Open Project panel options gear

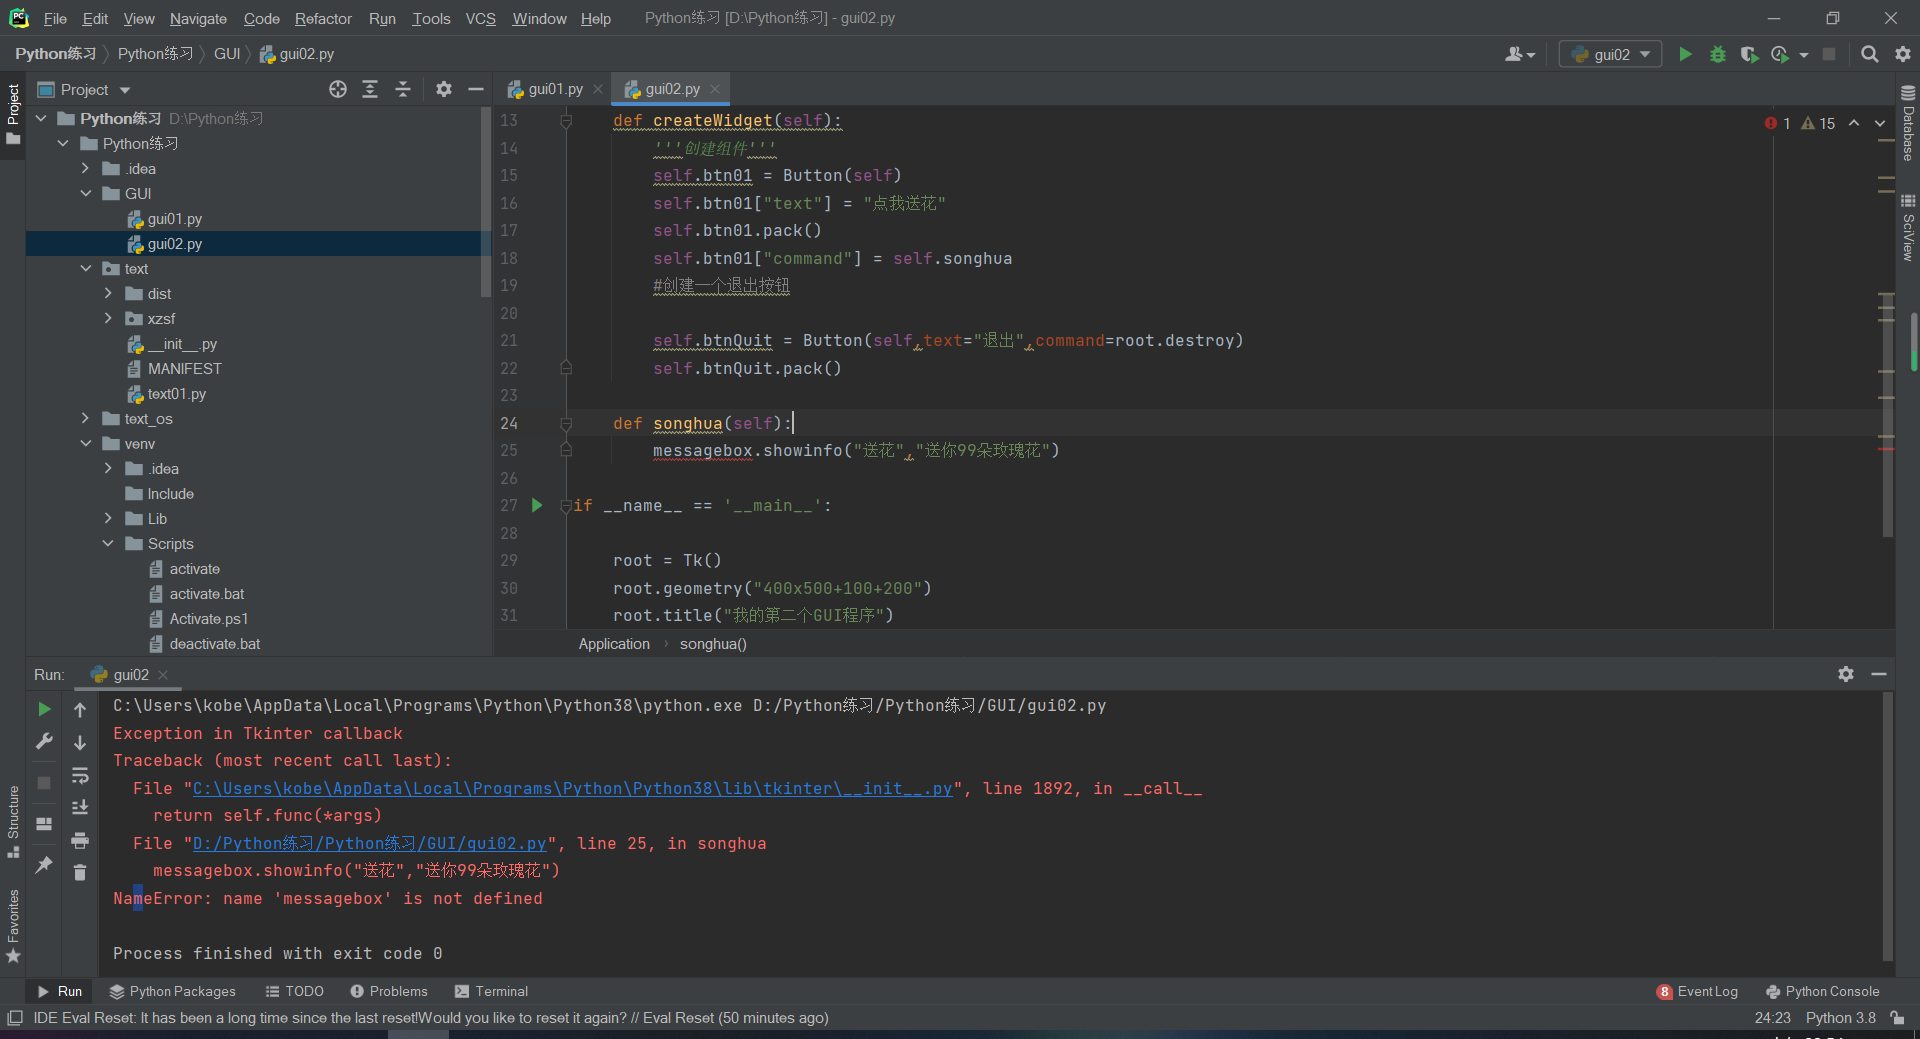coord(444,89)
